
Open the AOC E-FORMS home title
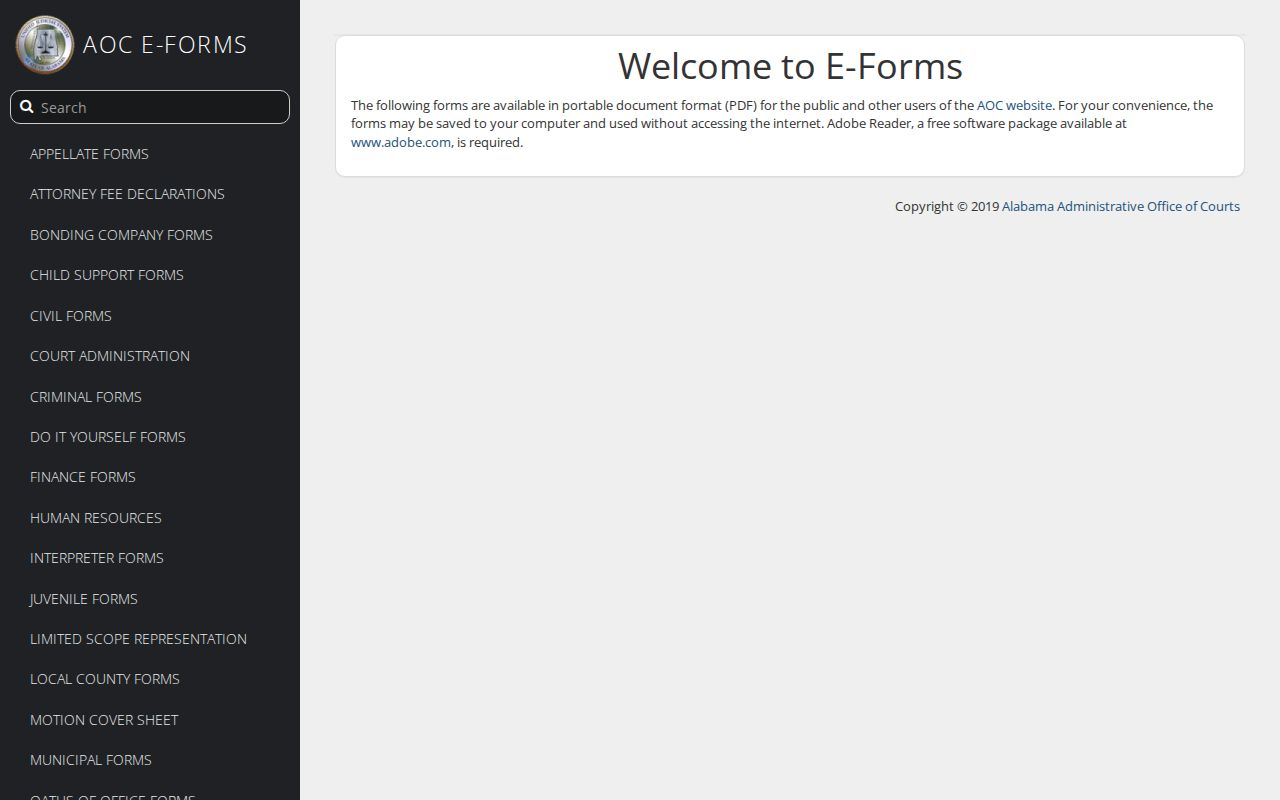(x=165, y=45)
